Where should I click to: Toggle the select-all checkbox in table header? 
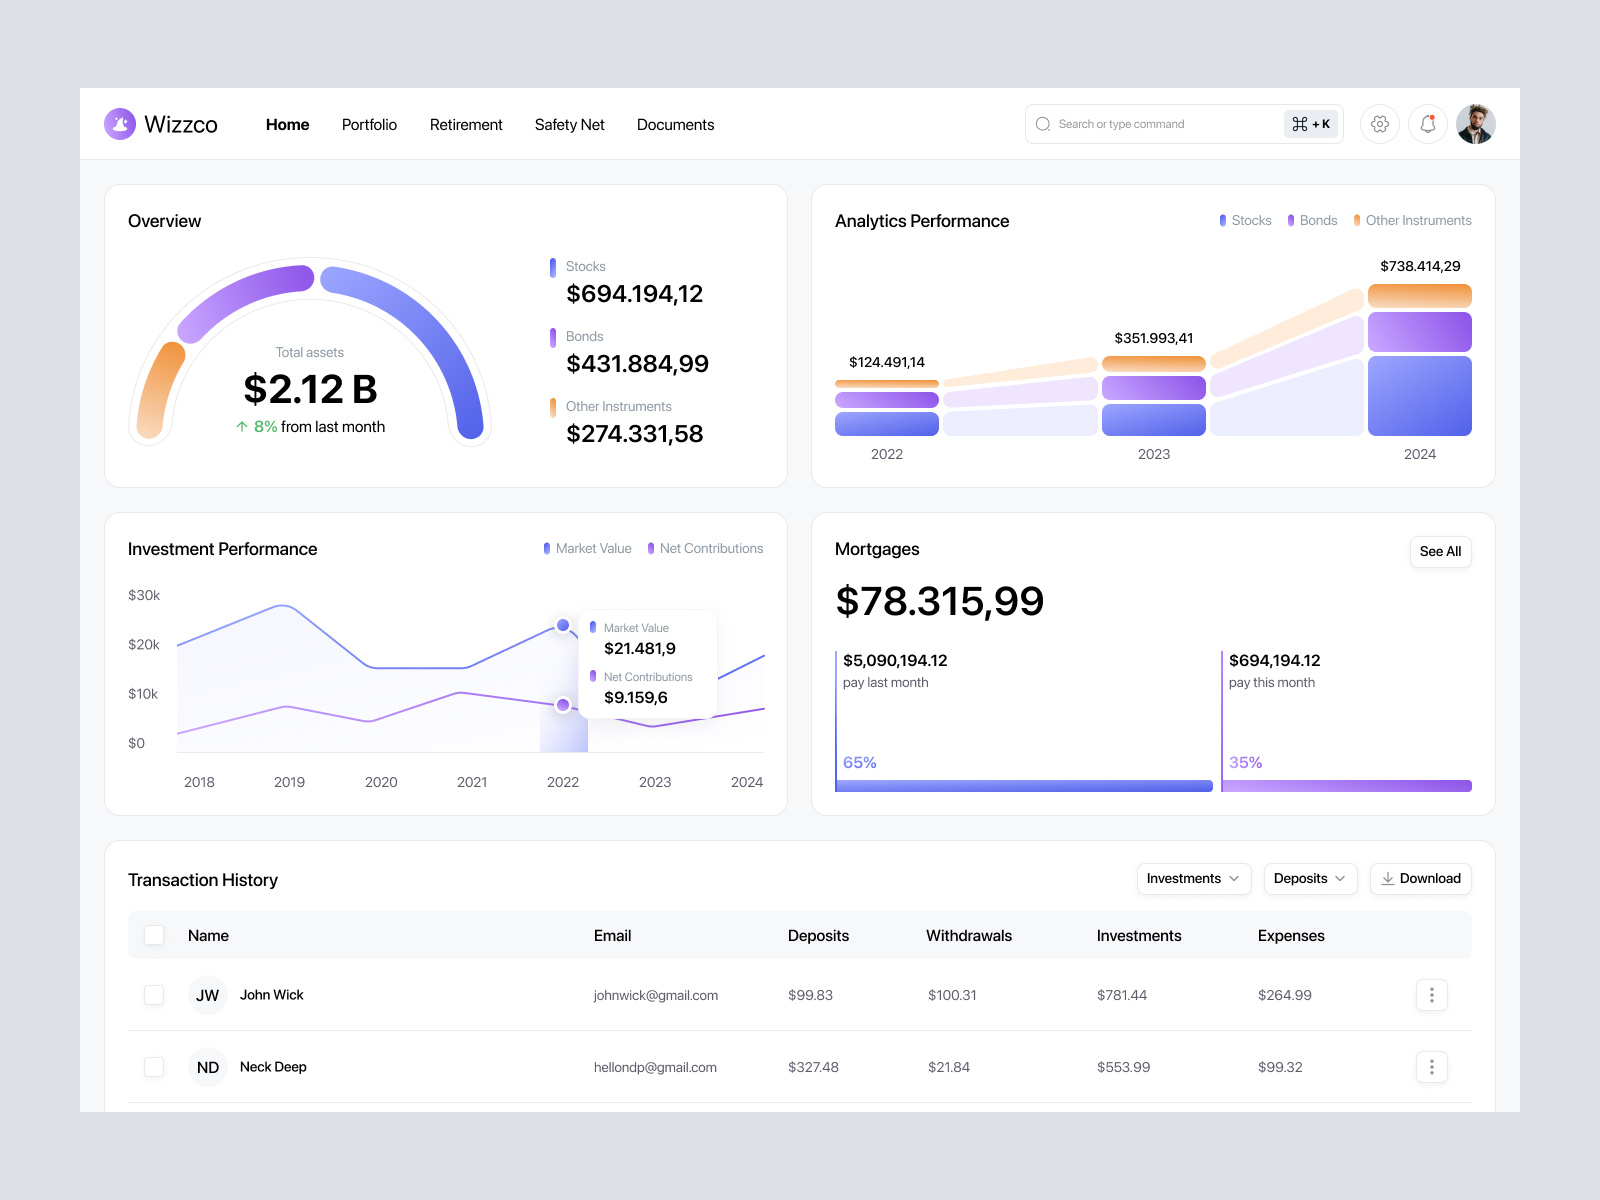[154, 935]
